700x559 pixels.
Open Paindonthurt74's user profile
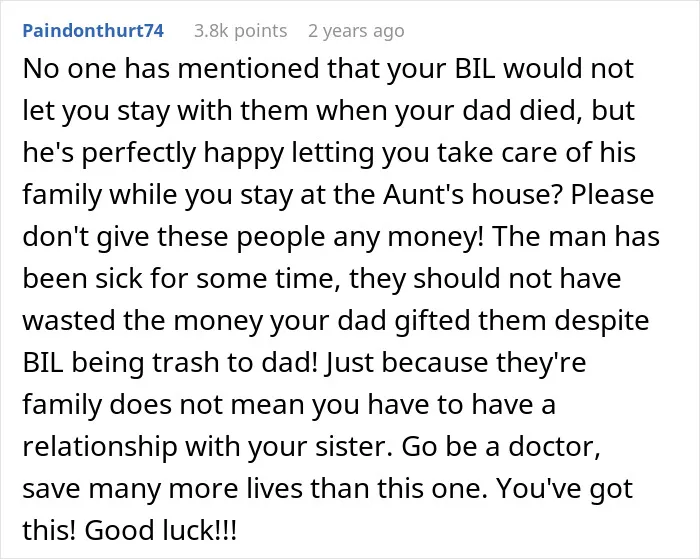93,30
